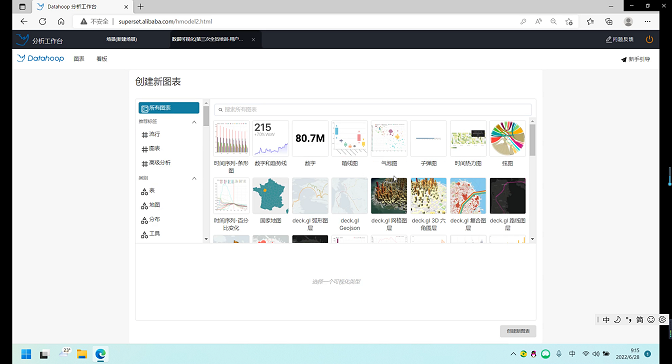The width and height of the screenshot is (672, 364).
Task: Click the volume icon in system tray
Action: click(x=596, y=354)
